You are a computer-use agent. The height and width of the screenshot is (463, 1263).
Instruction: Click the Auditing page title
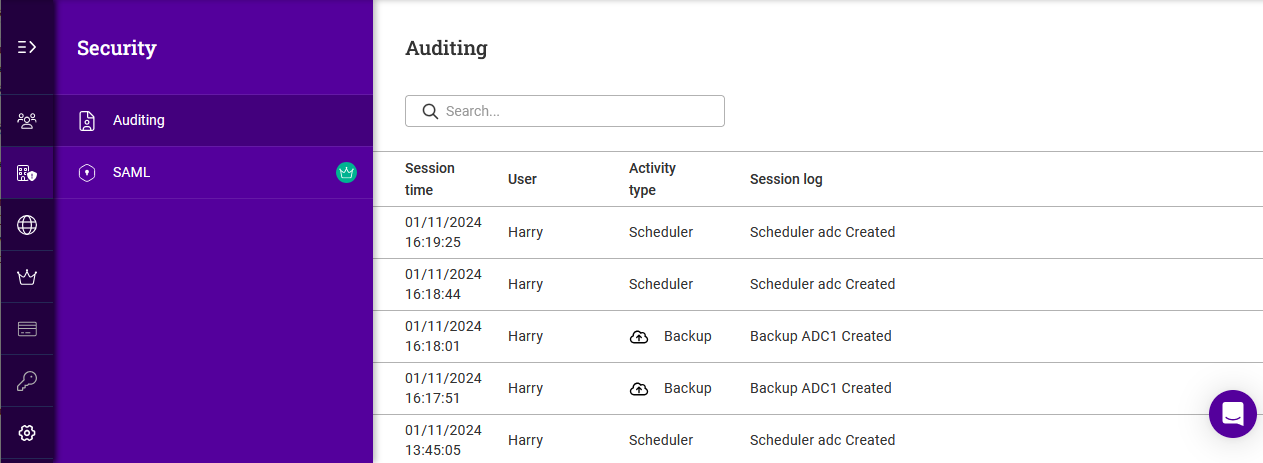point(446,47)
